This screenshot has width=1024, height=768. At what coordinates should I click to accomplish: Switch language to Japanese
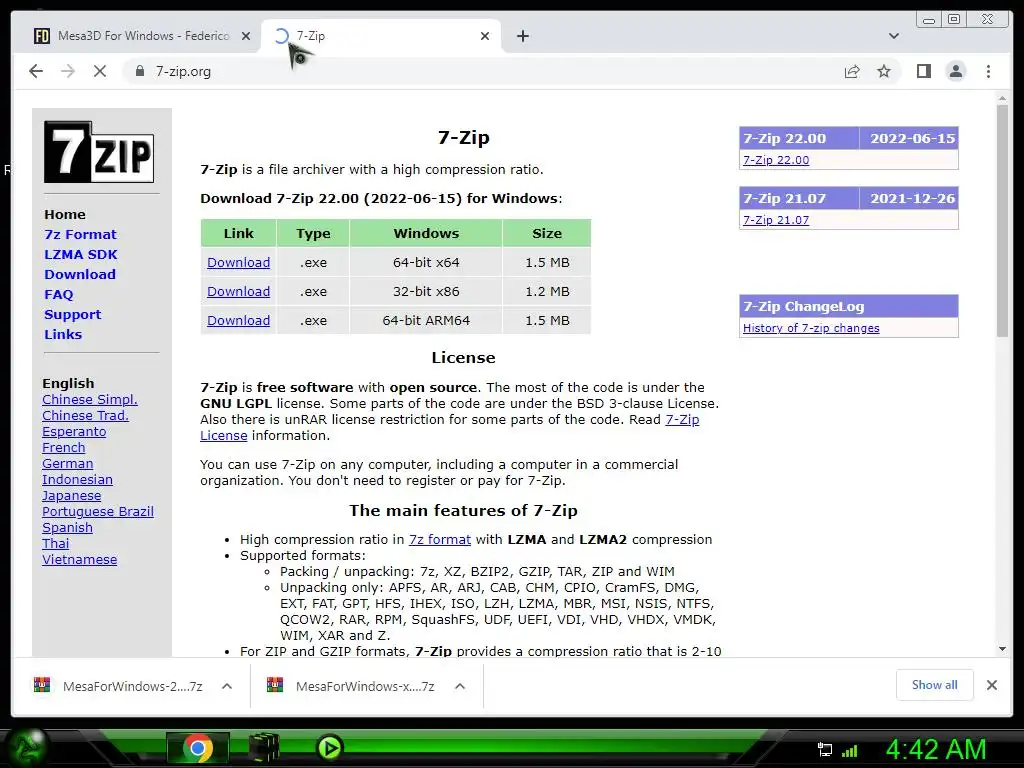coord(71,496)
